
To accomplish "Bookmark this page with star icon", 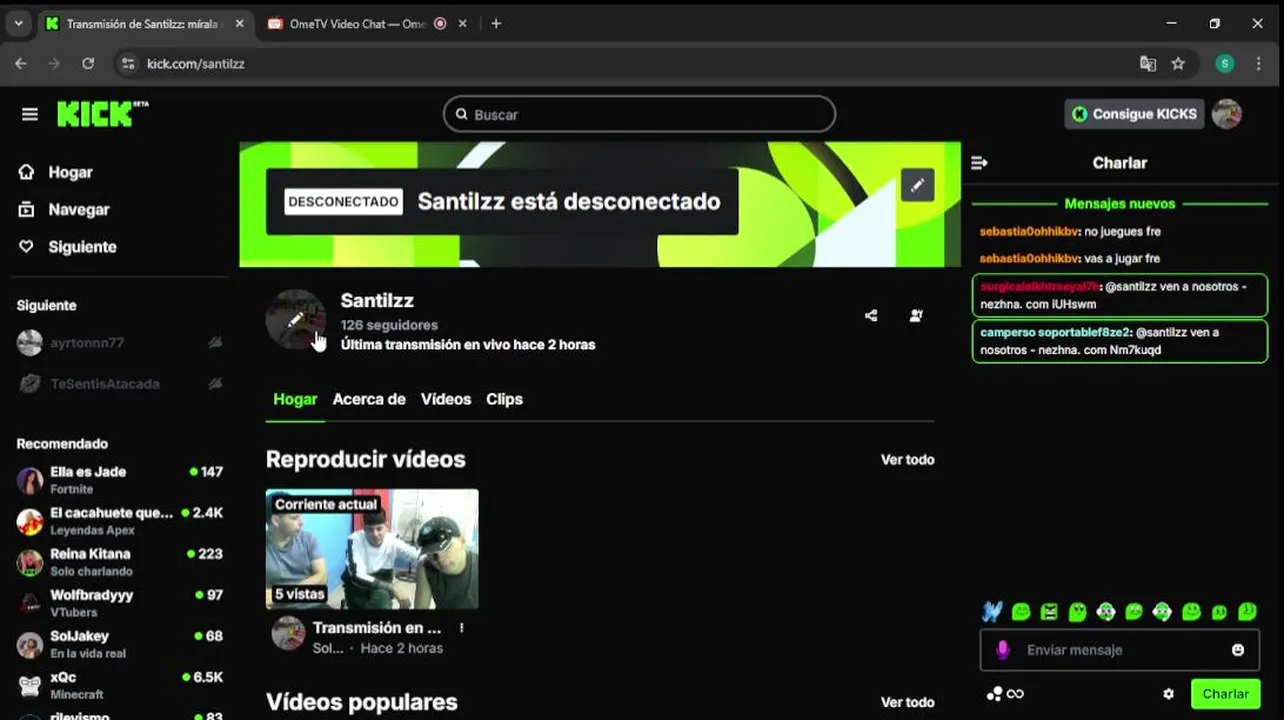I will (x=1178, y=63).
